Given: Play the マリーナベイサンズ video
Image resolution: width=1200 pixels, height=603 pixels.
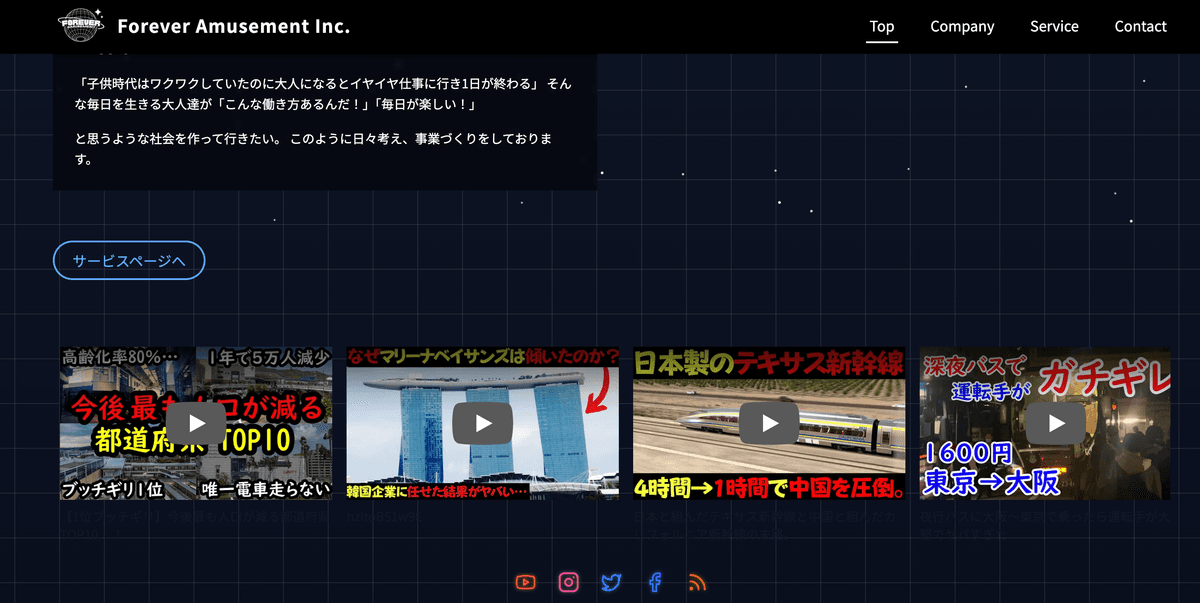Looking at the screenshot, I should pos(483,423).
